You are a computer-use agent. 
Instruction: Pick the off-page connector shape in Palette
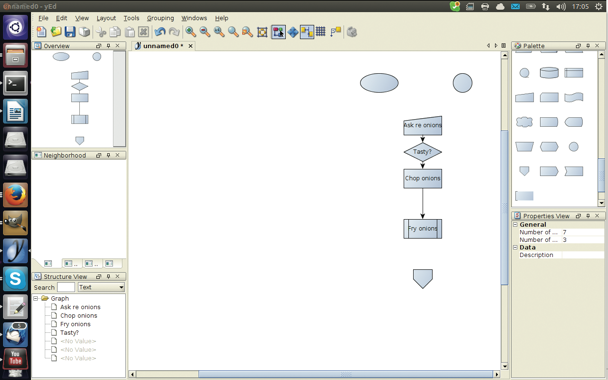pos(524,171)
